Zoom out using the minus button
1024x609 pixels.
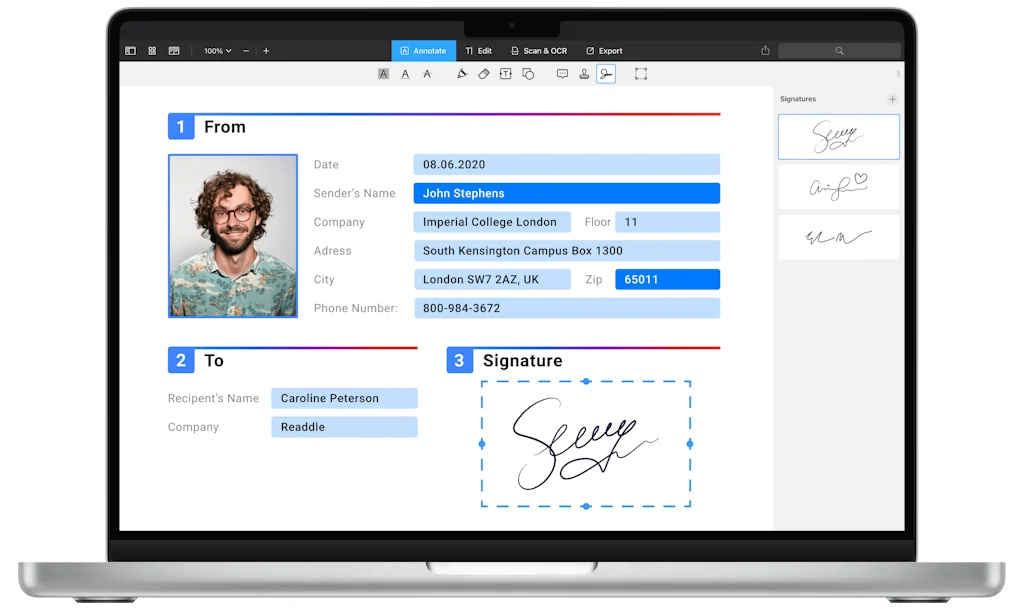point(245,50)
